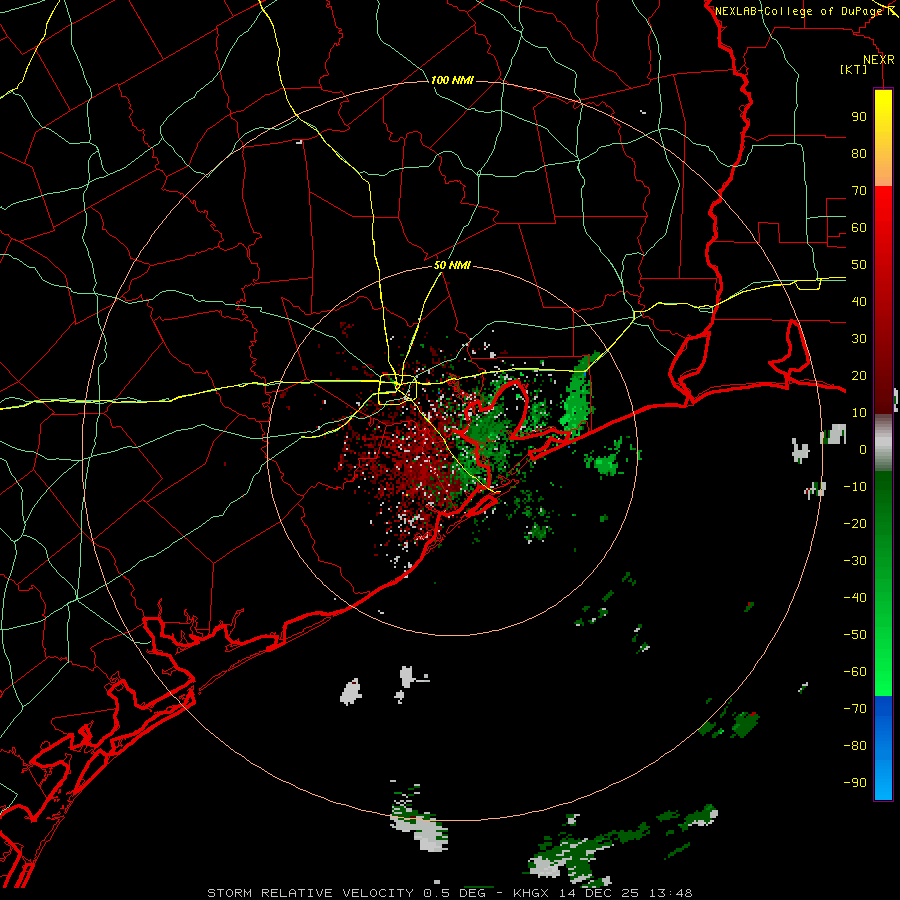Select the 80 value on velocity scale
This screenshot has height=900, width=900.
(859, 154)
